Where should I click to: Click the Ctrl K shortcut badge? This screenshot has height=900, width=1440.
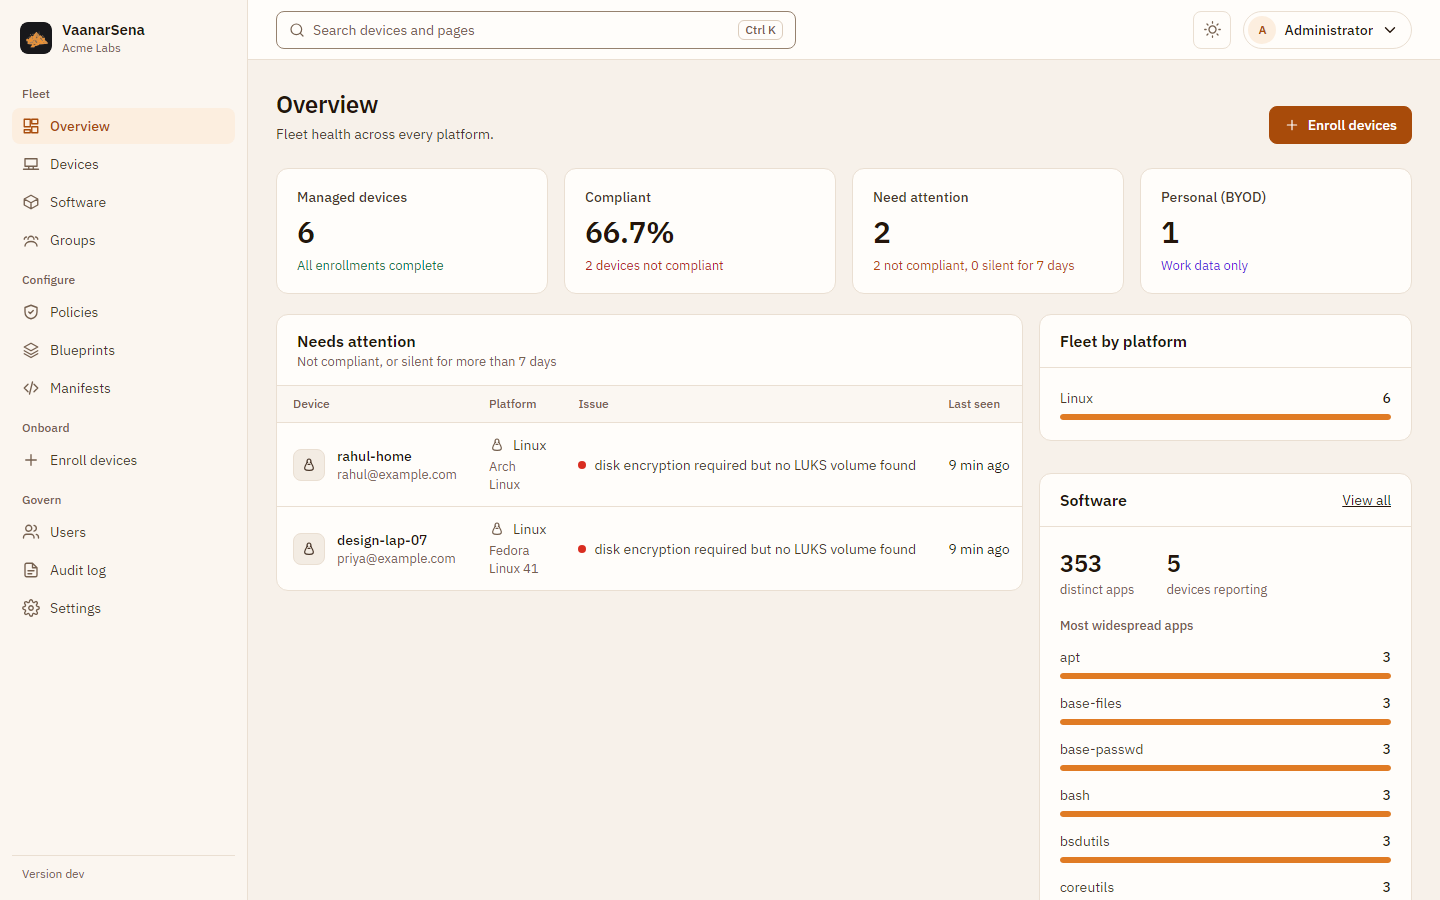point(760,30)
